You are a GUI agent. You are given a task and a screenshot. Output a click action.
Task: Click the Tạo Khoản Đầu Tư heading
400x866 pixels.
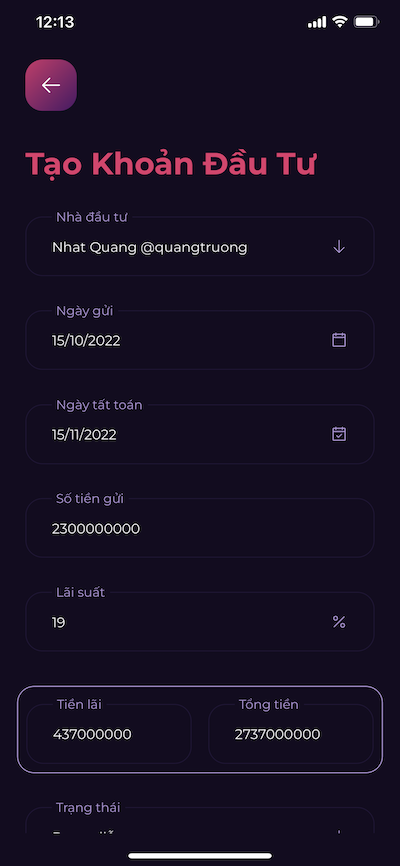coord(171,164)
